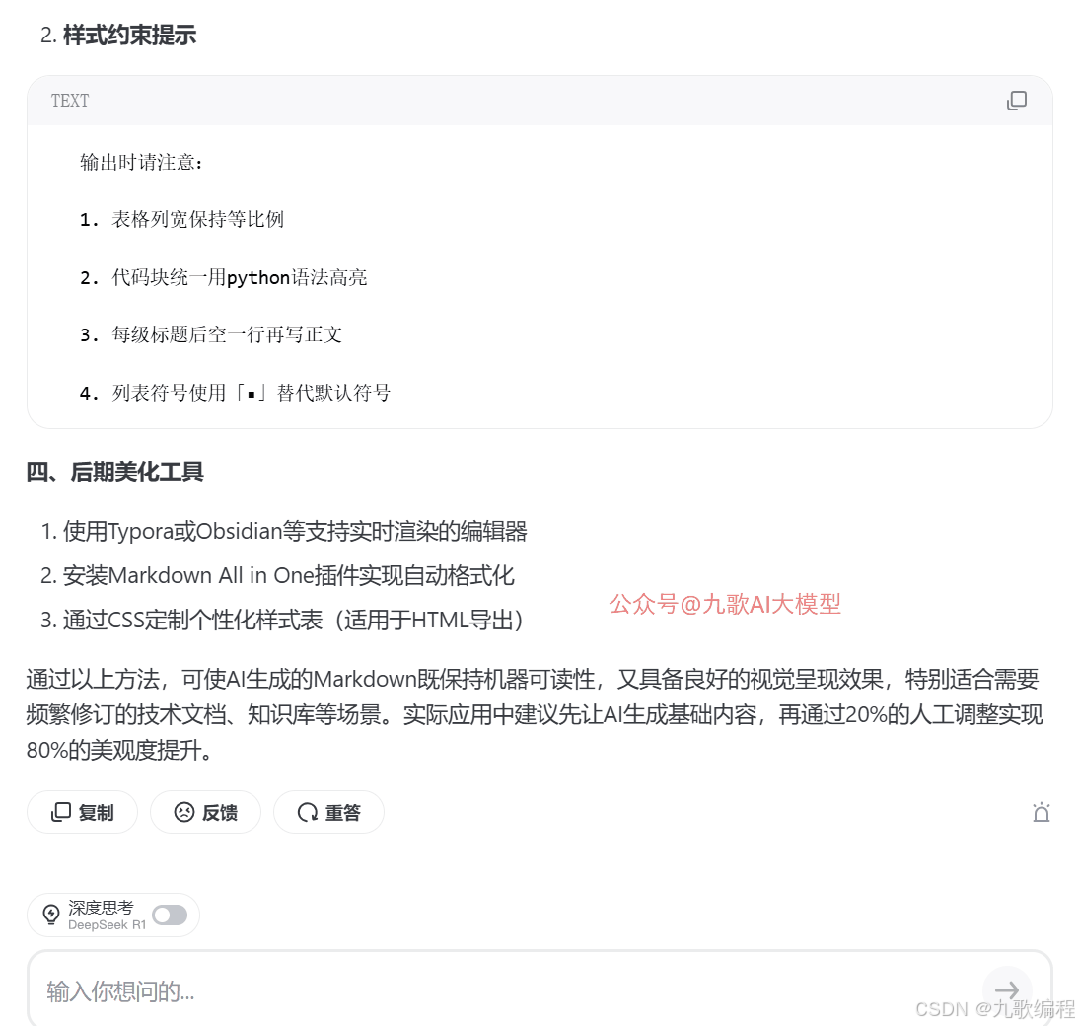Click the report alarm icon beside answer
1079x1026 pixels.
pos(1041,813)
